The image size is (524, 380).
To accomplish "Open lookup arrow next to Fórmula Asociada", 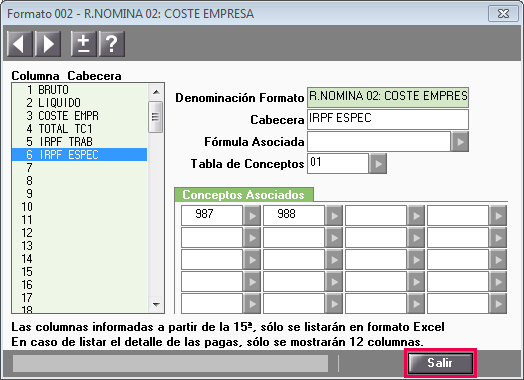I will (460, 142).
